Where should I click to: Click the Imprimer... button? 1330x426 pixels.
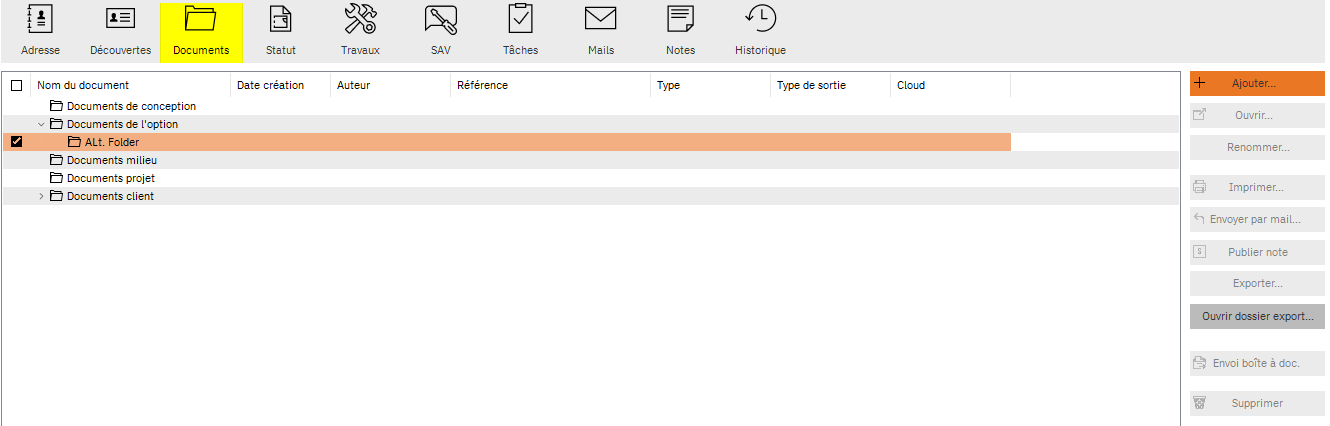(1257, 188)
